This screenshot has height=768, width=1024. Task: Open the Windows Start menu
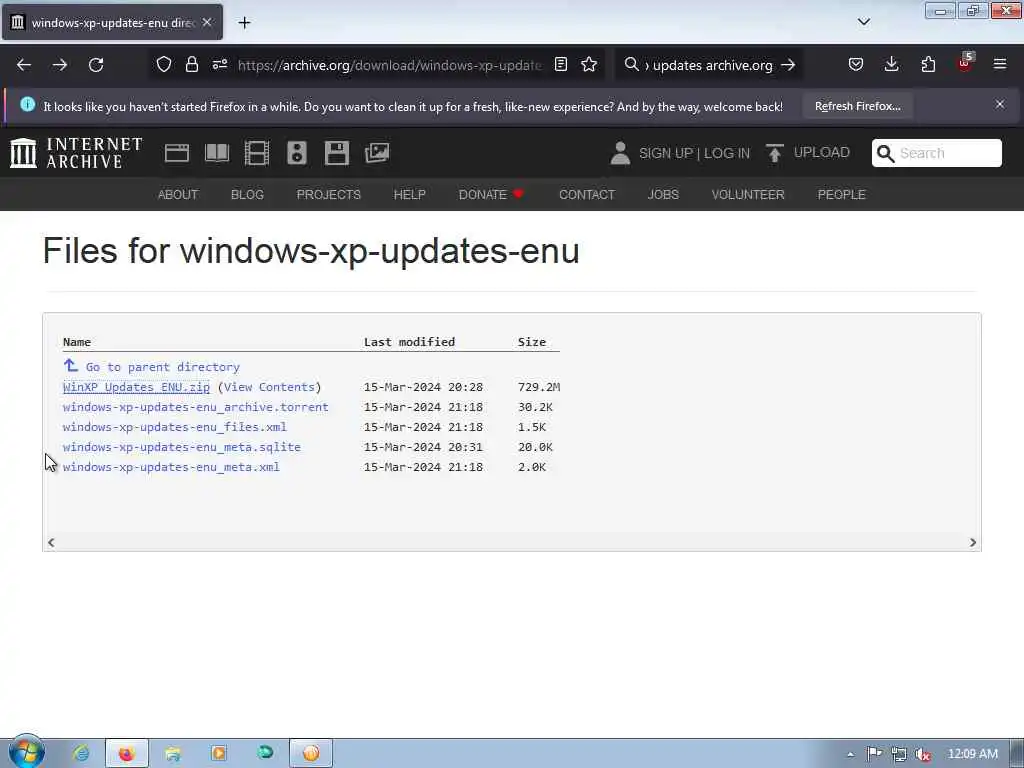26,752
